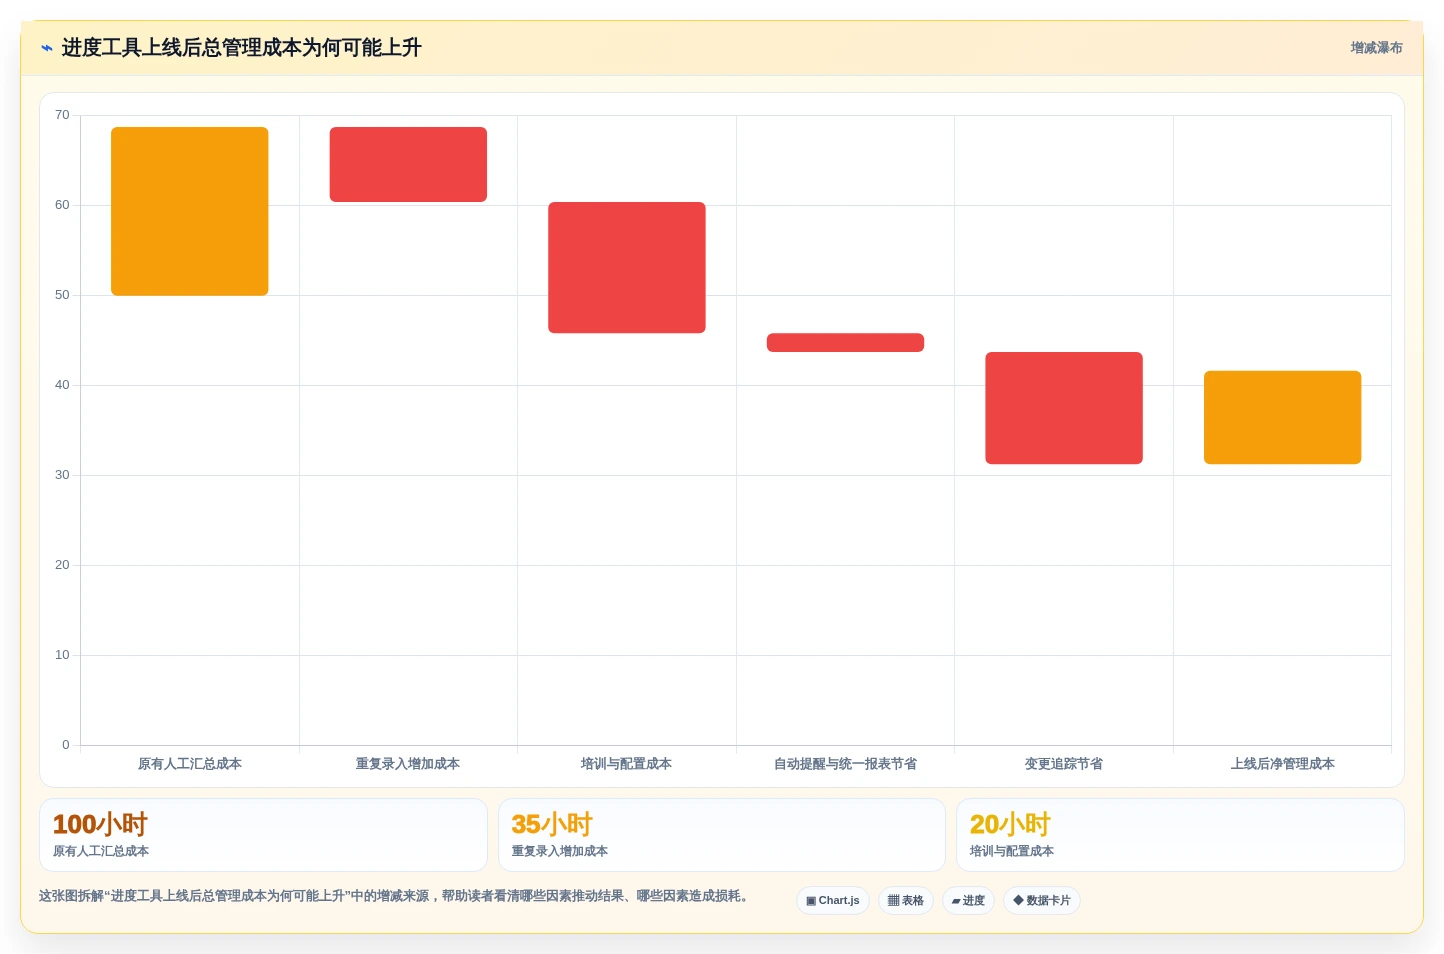Image resolution: width=1444 pixels, height=954 pixels.
Task: Select the red 变更追踪节省 bar
Action: [x=1064, y=408]
